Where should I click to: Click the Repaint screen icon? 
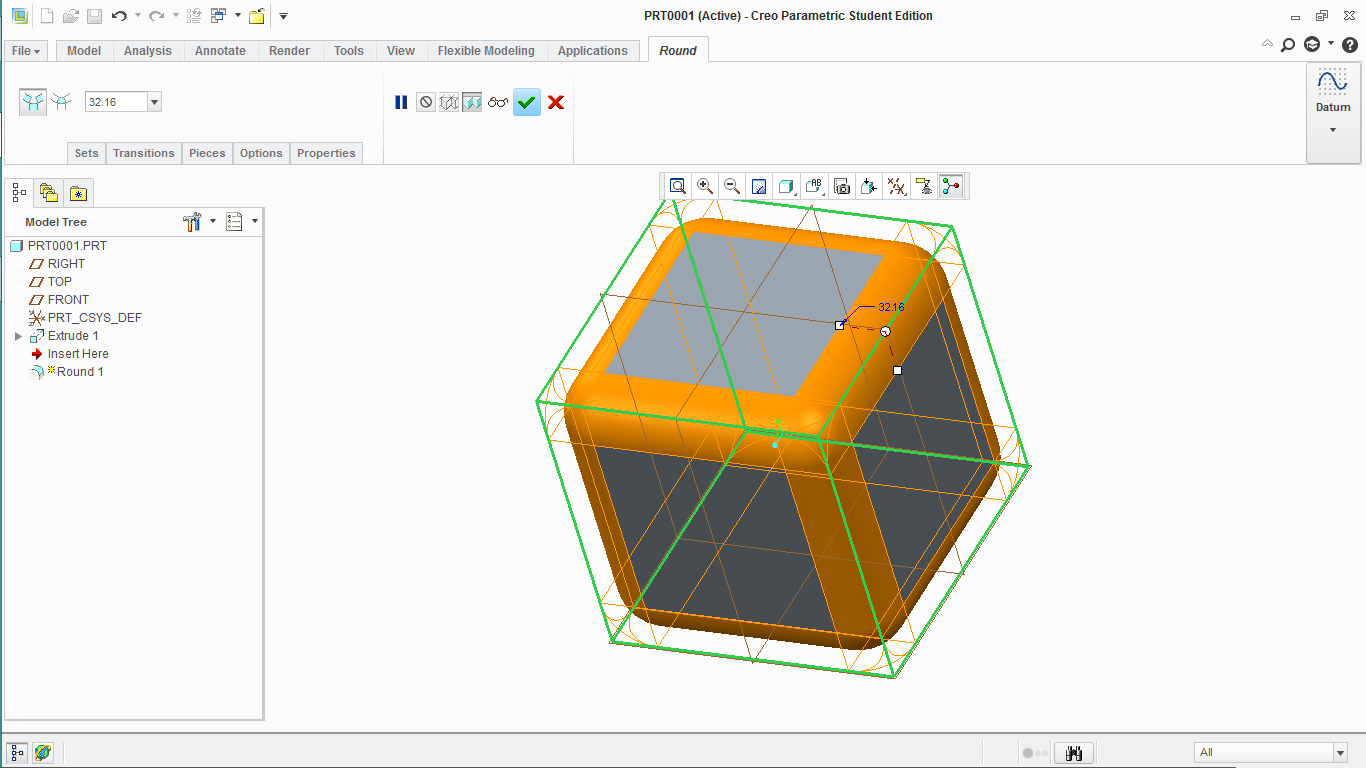tap(759, 186)
